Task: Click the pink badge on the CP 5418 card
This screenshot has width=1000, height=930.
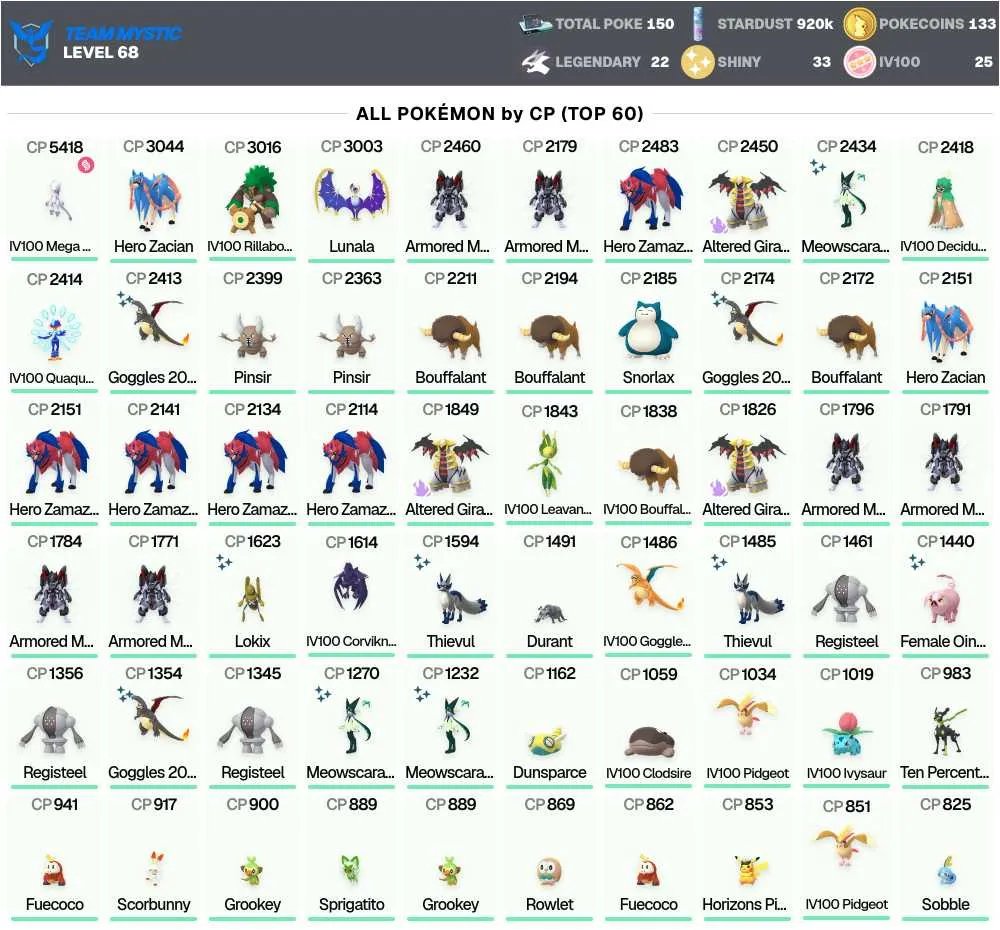Action: point(86,165)
